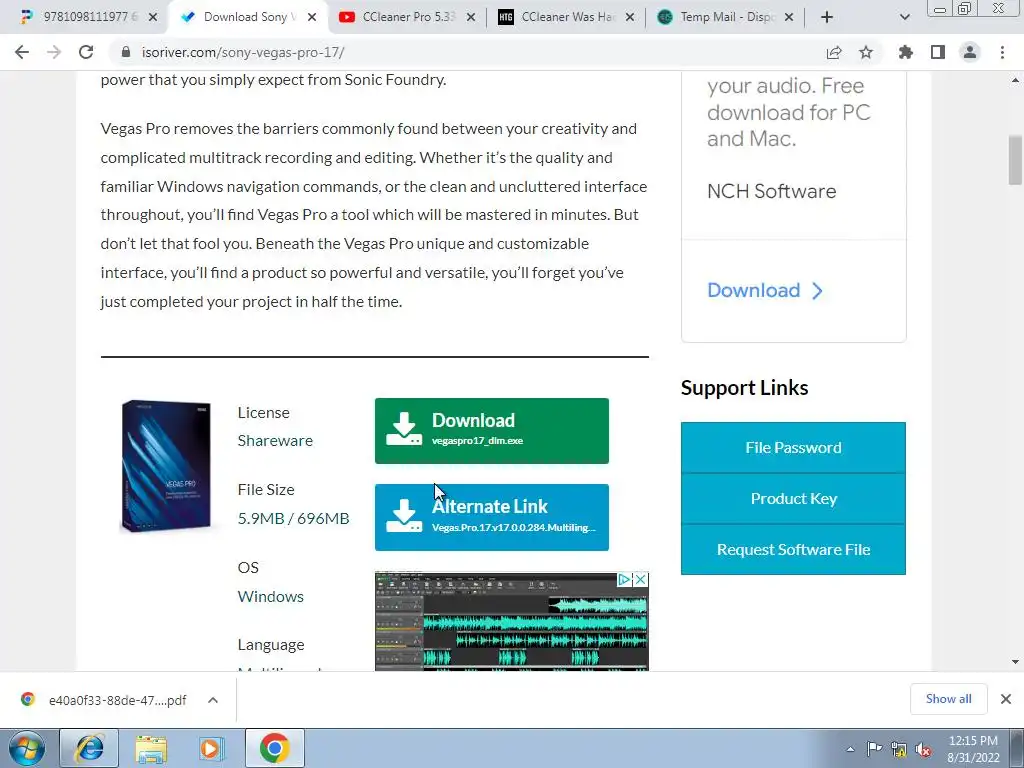Open the Windows Start menu
This screenshot has height=768, width=1024.
click(x=27, y=748)
